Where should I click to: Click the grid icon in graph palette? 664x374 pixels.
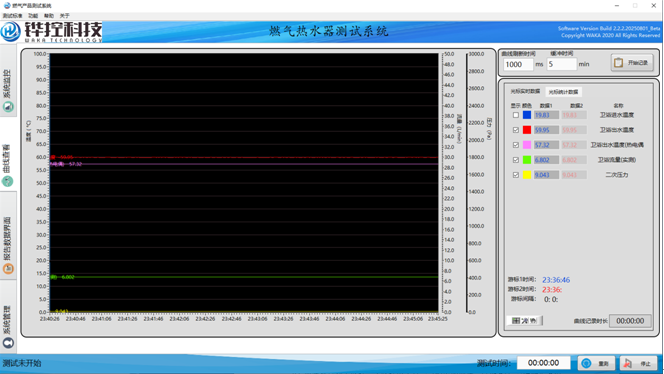point(515,321)
